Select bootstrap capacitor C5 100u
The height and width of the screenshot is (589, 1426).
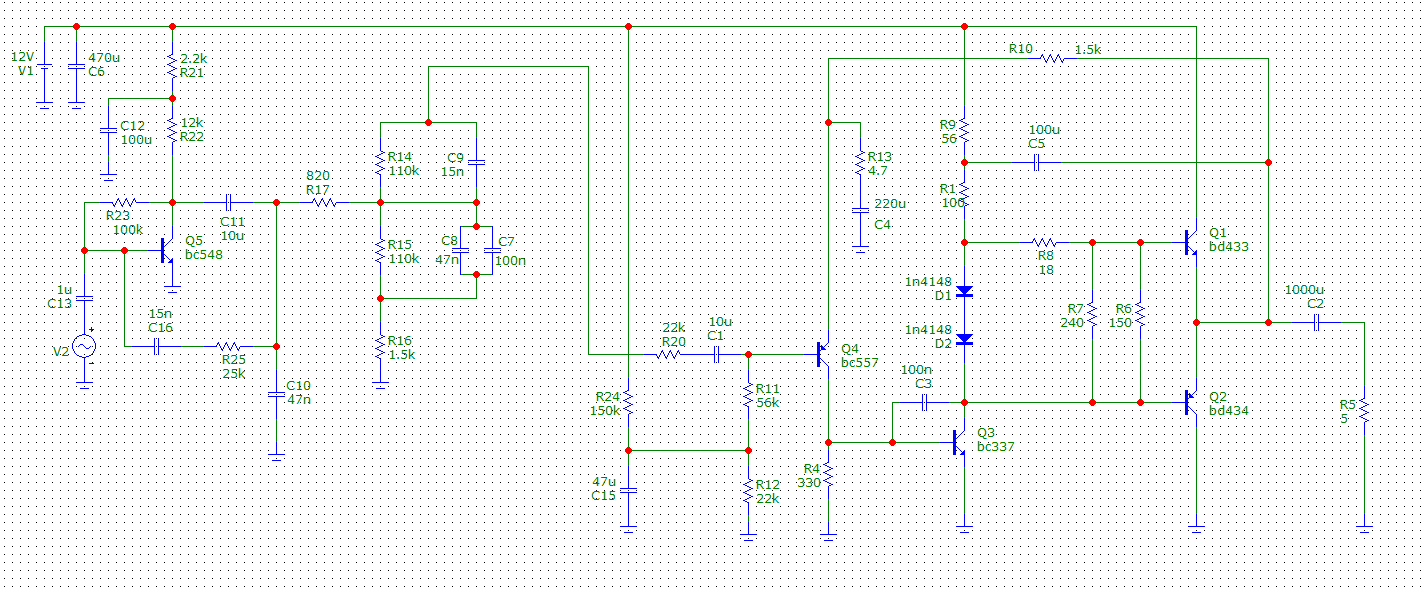[1036, 162]
